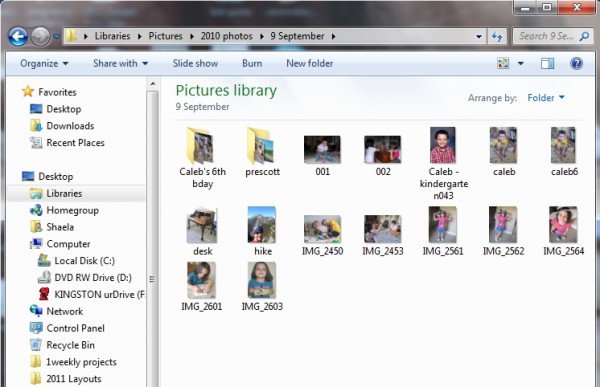Toggle the Preview pane button
Image resolution: width=600 pixels, height=387 pixels.
point(547,64)
